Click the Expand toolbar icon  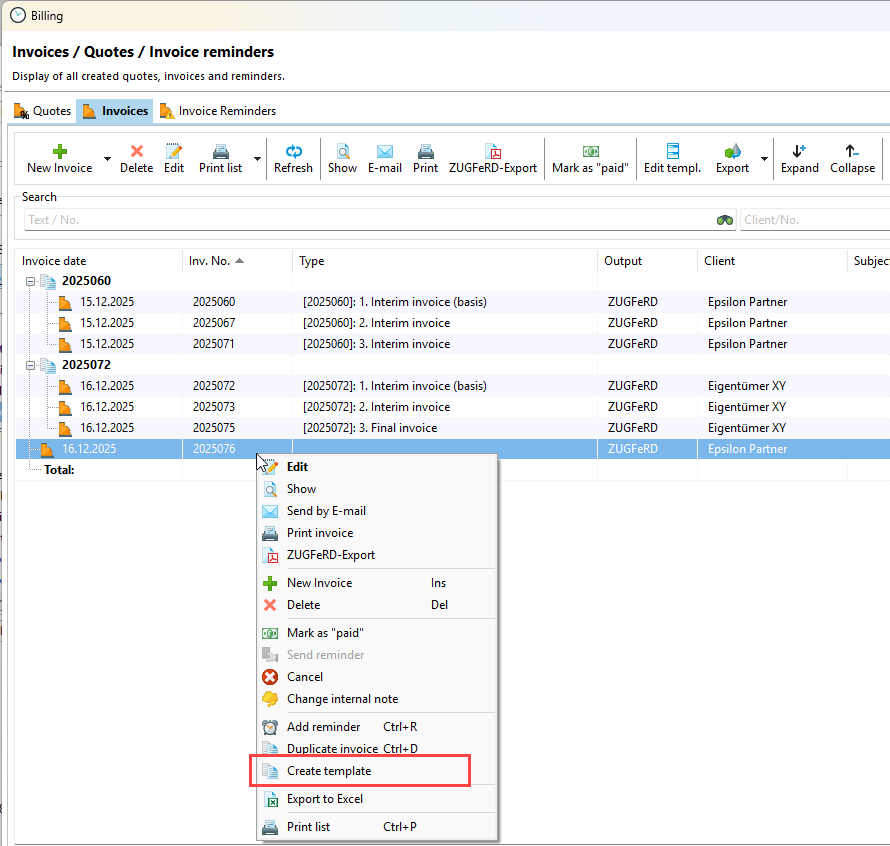point(799,152)
